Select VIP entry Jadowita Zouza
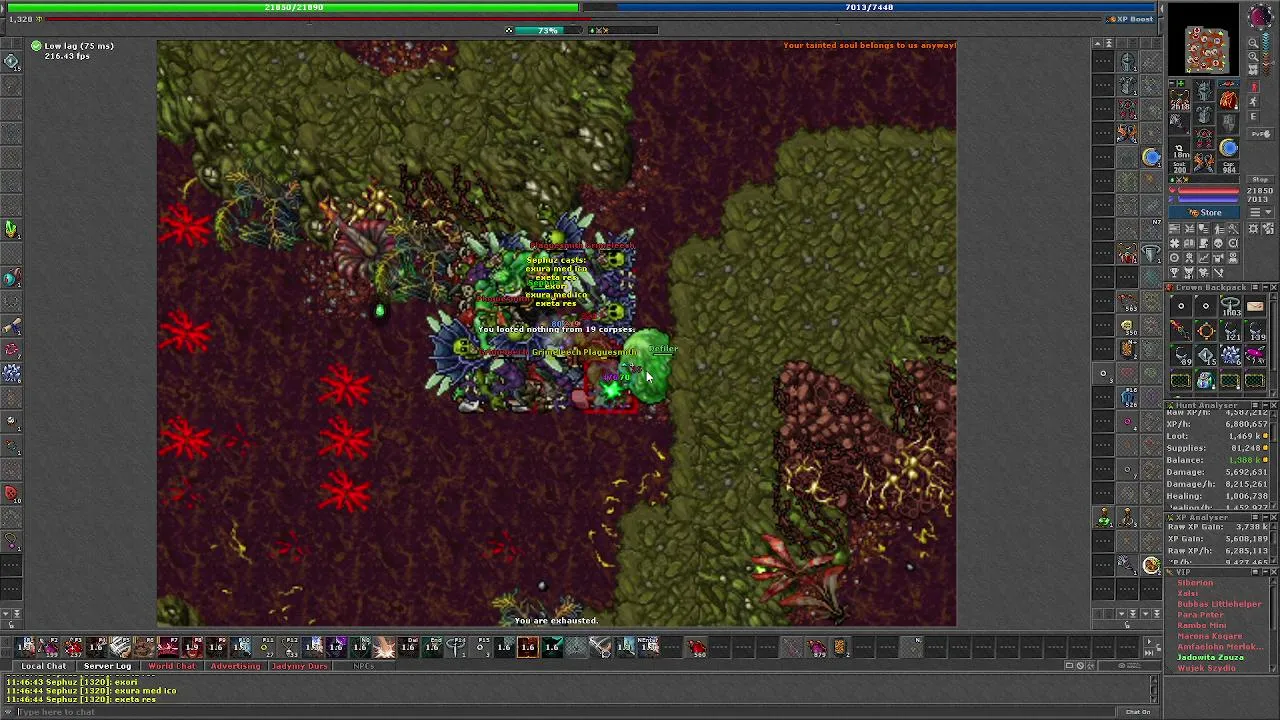The image size is (1280, 720). tap(1210, 657)
